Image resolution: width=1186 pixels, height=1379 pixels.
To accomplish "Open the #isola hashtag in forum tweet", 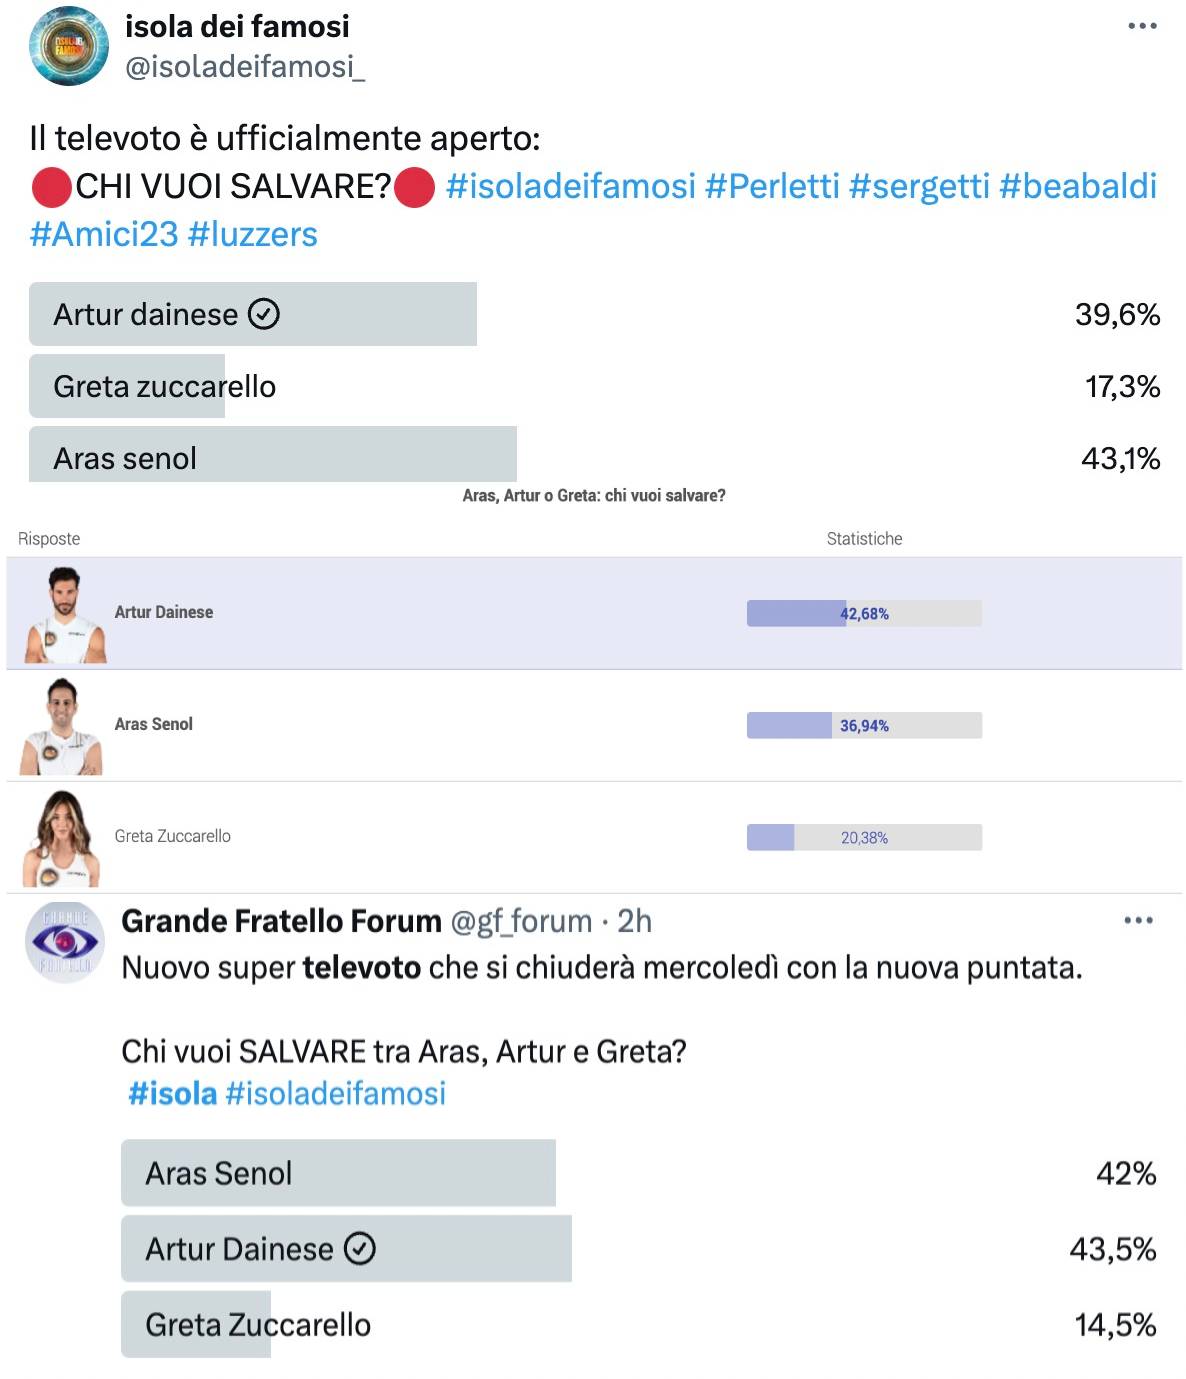I will (172, 1093).
